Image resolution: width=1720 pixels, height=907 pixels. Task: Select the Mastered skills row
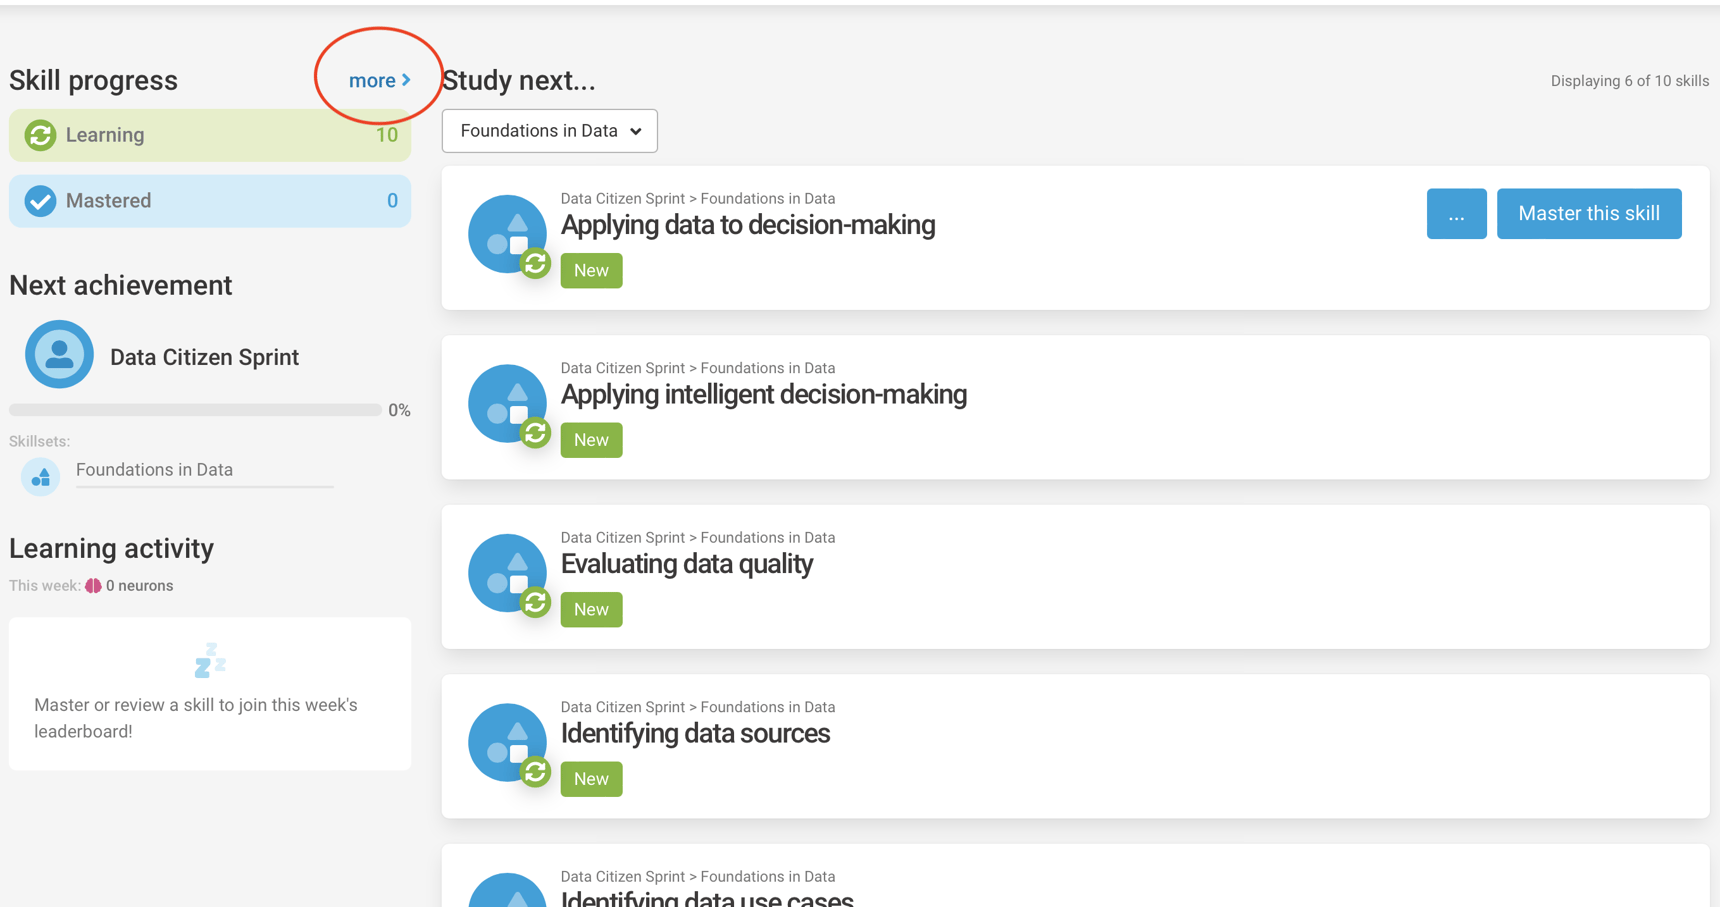click(x=210, y=201)
